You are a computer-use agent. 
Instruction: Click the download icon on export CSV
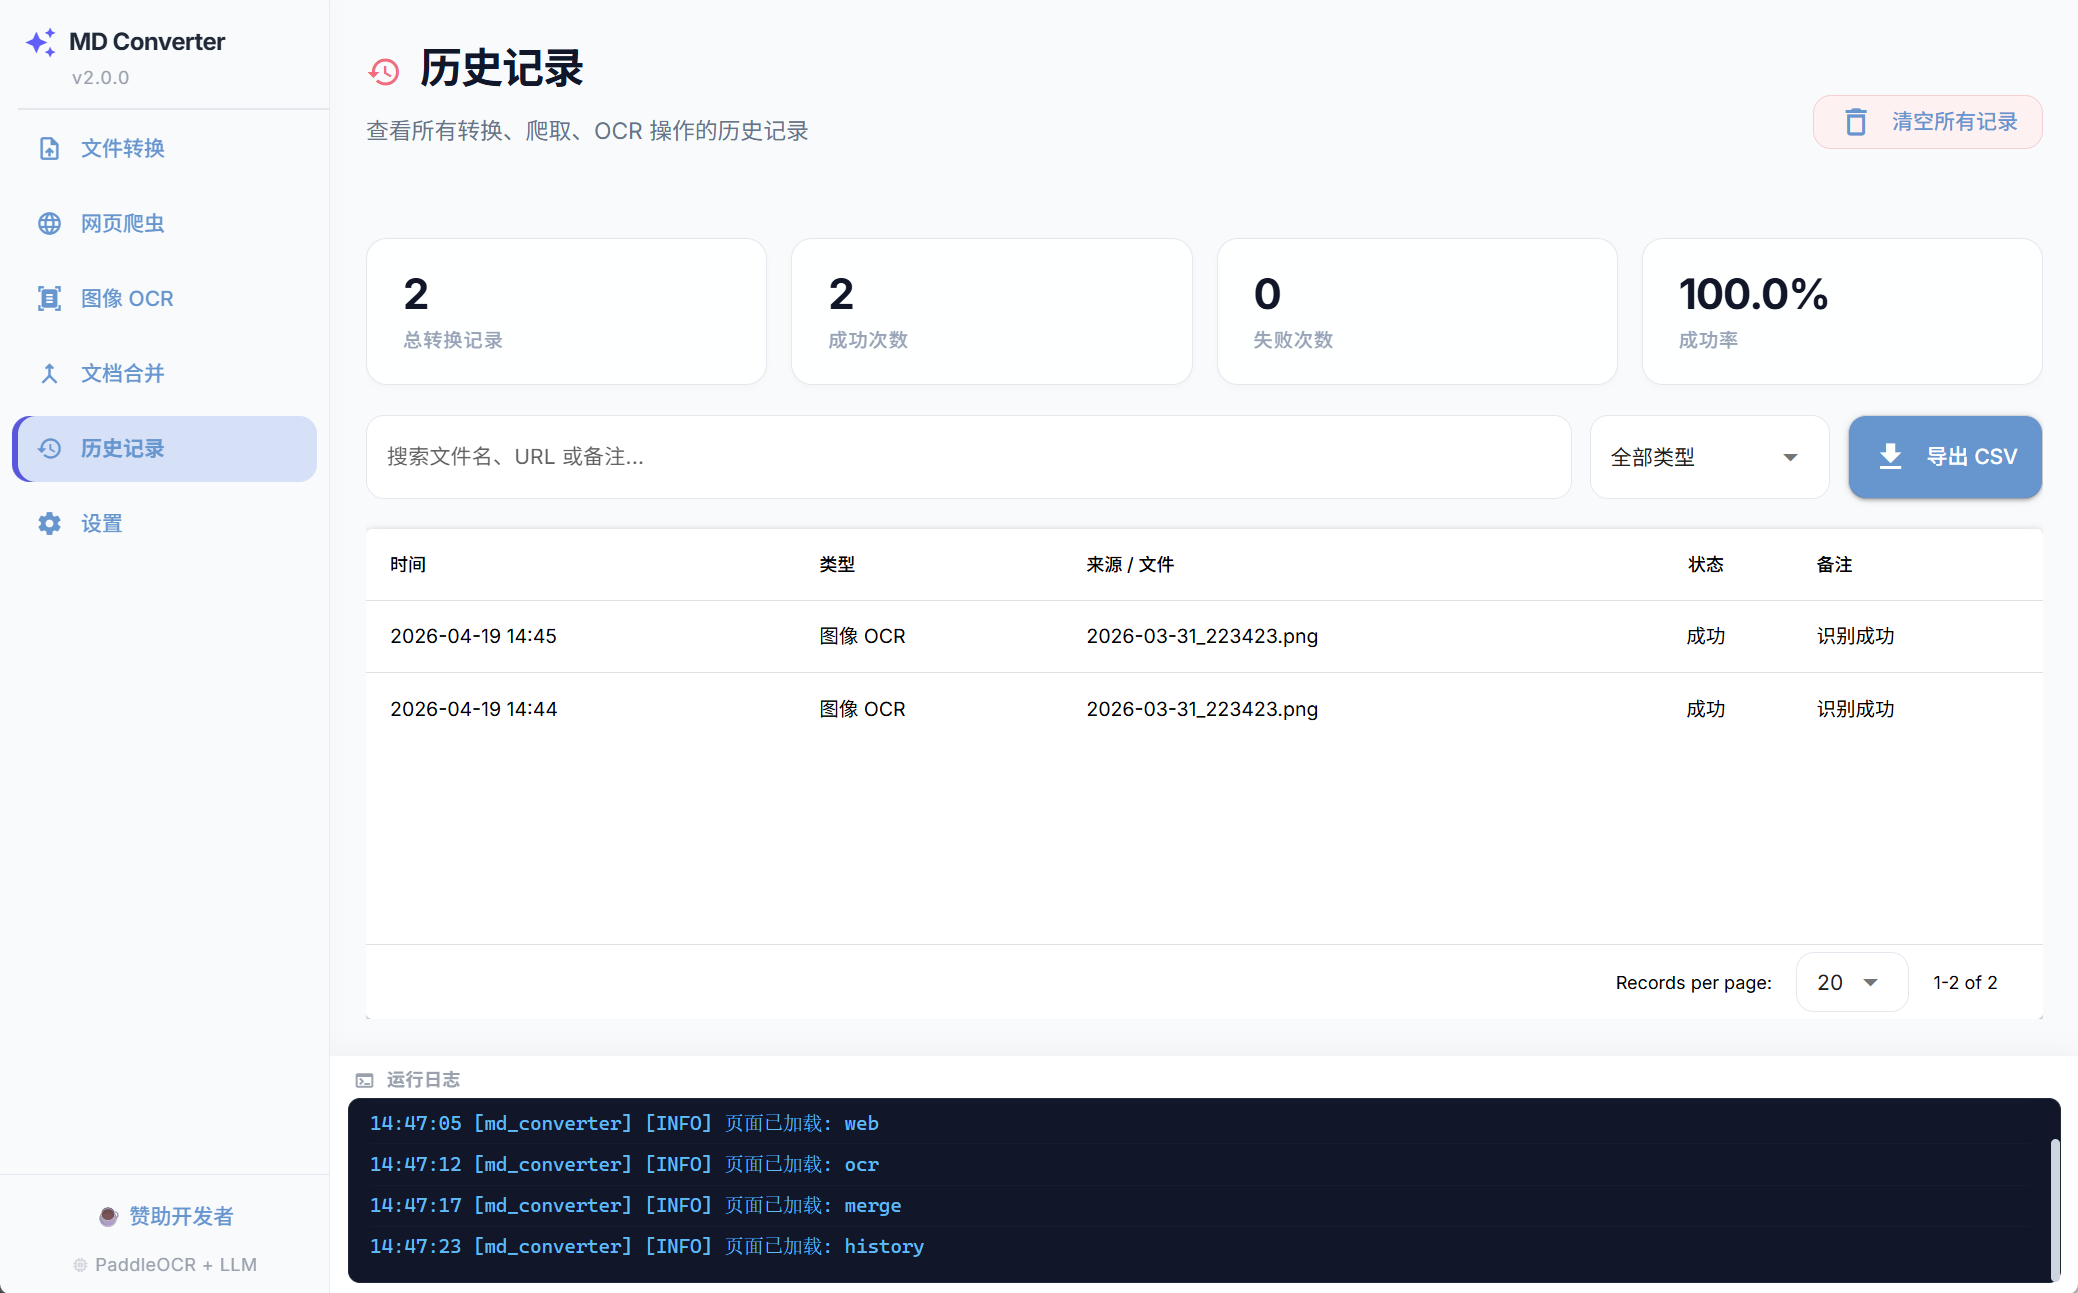coord(1890,457)
